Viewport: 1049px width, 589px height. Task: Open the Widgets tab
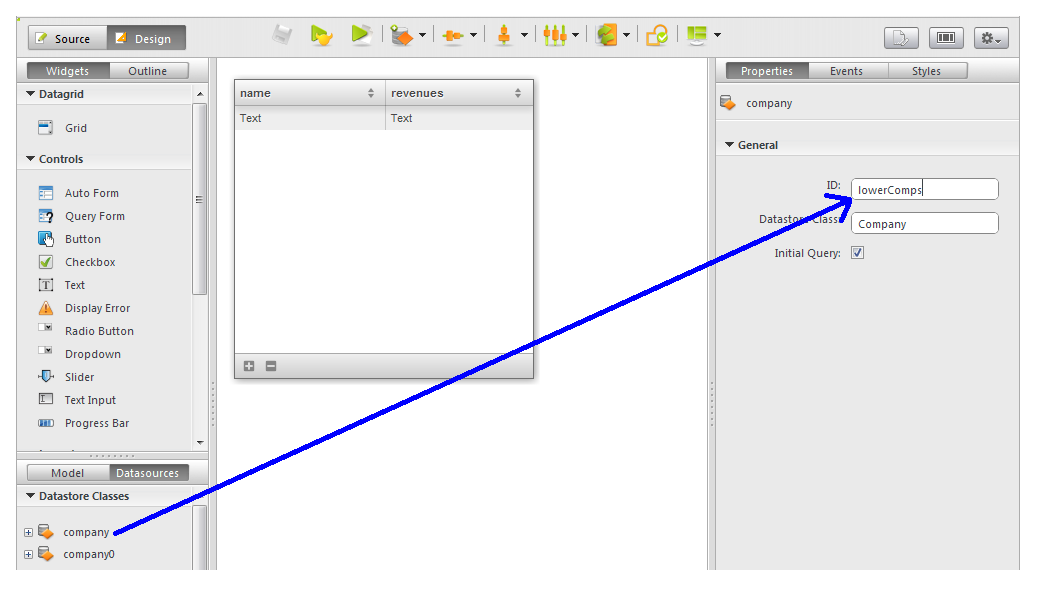click(x=68, y=71)
